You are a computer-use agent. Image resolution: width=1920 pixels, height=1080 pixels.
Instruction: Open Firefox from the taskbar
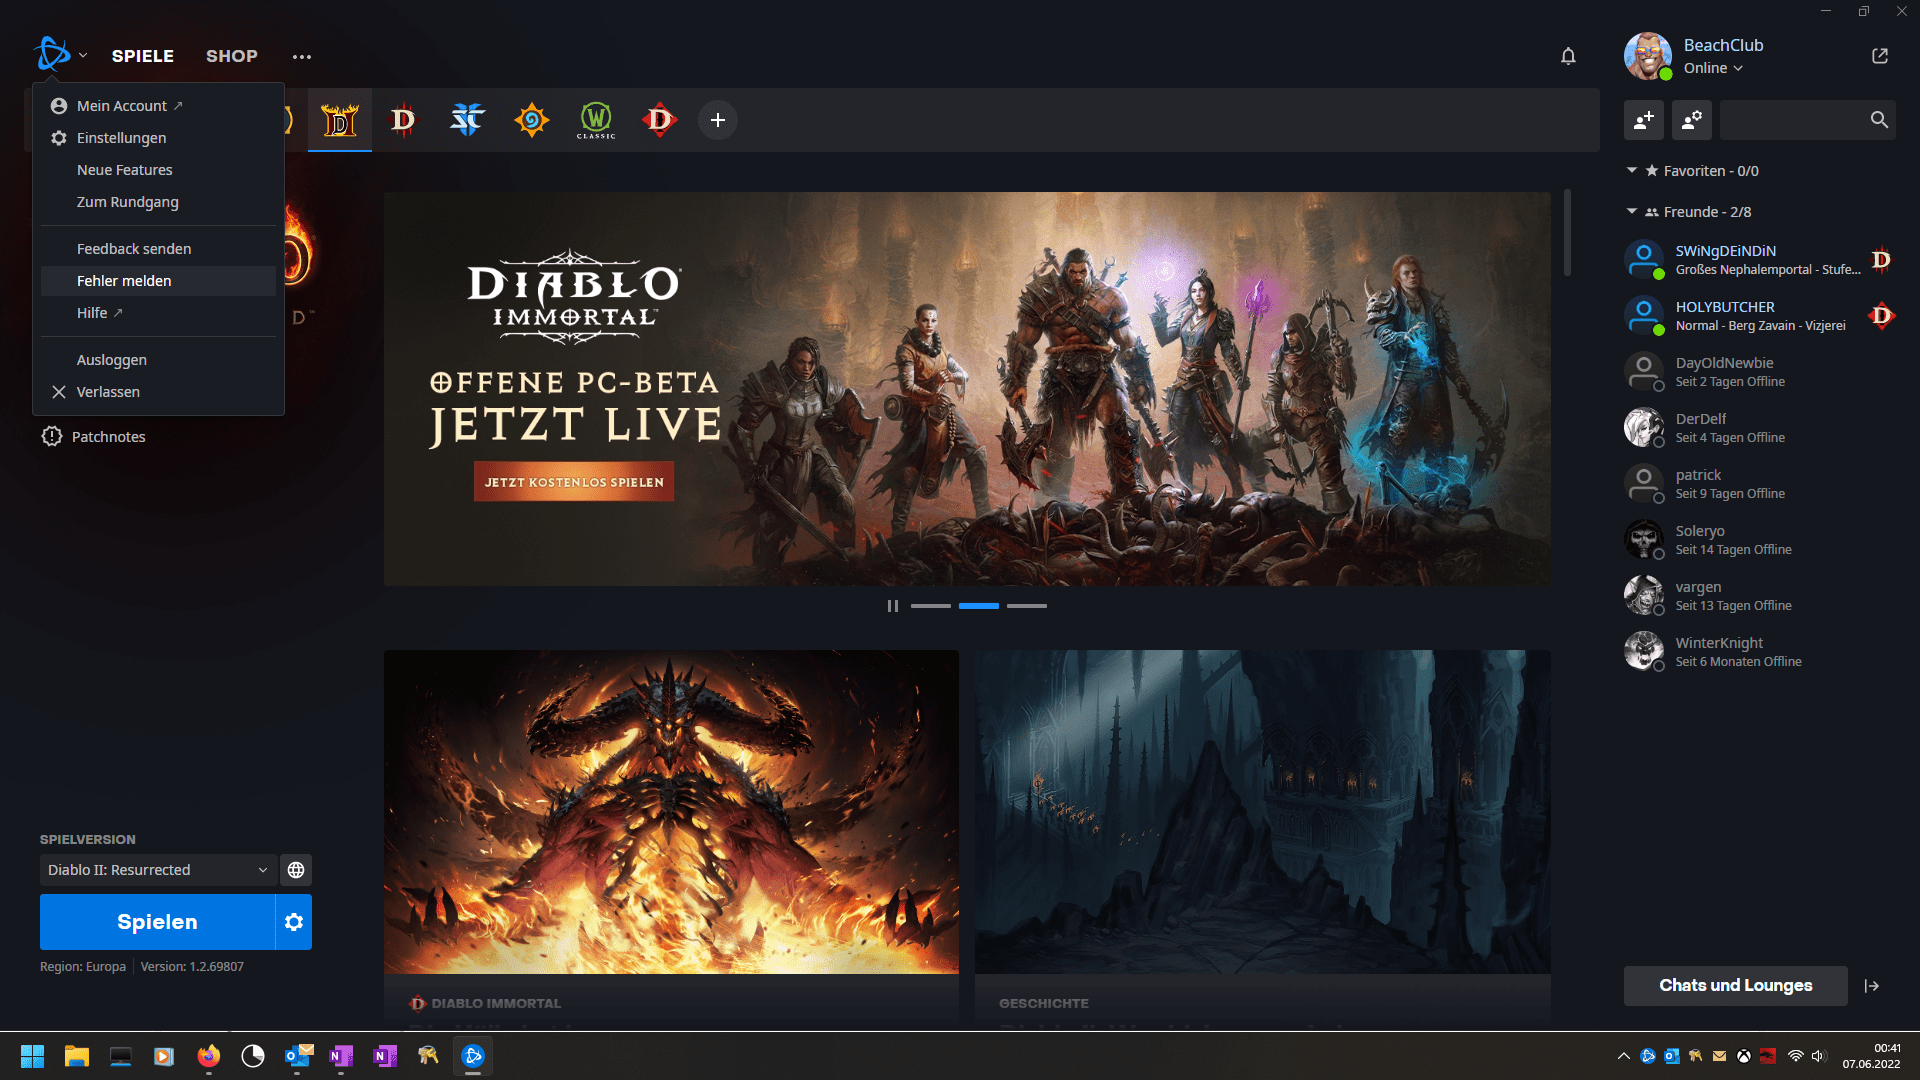click(x=209, y=1056)
